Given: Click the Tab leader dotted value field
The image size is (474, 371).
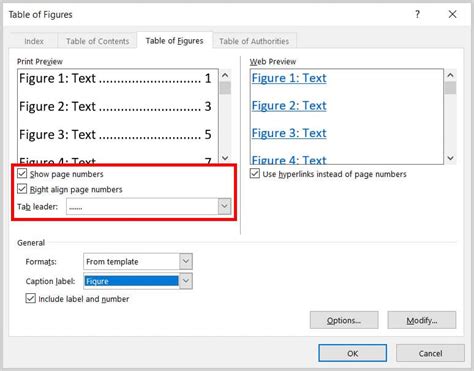Looking at the screenshot, I should tap(142, 207).
